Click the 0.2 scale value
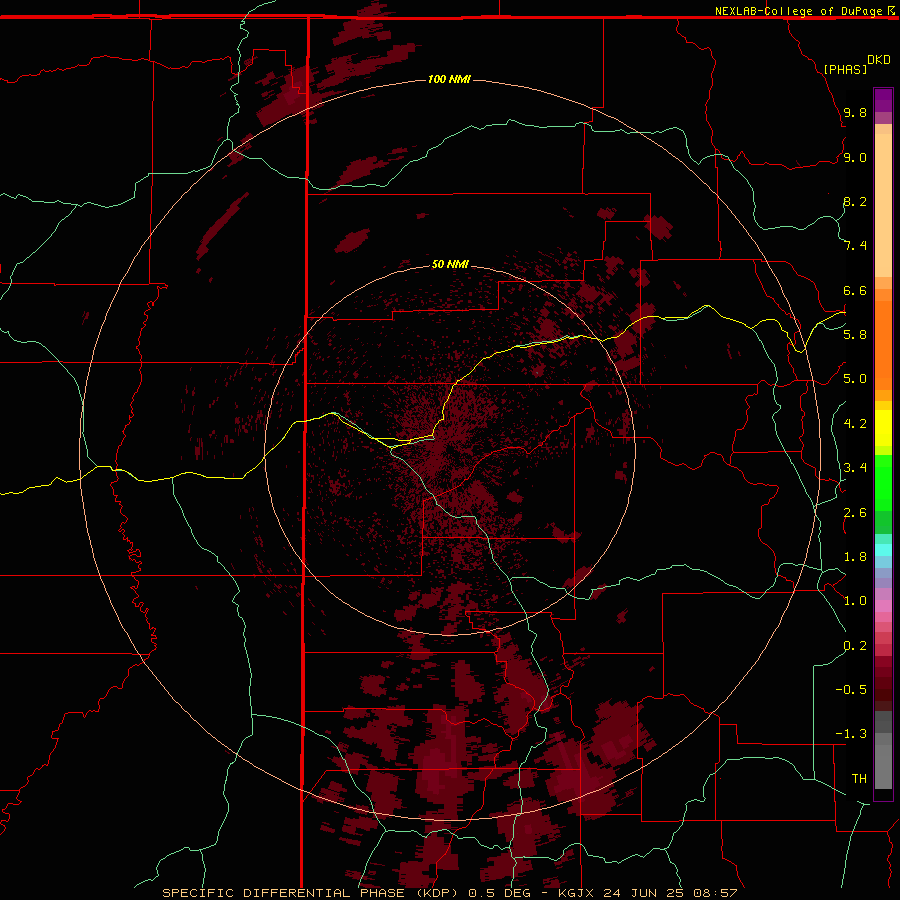 pos(855,646)
